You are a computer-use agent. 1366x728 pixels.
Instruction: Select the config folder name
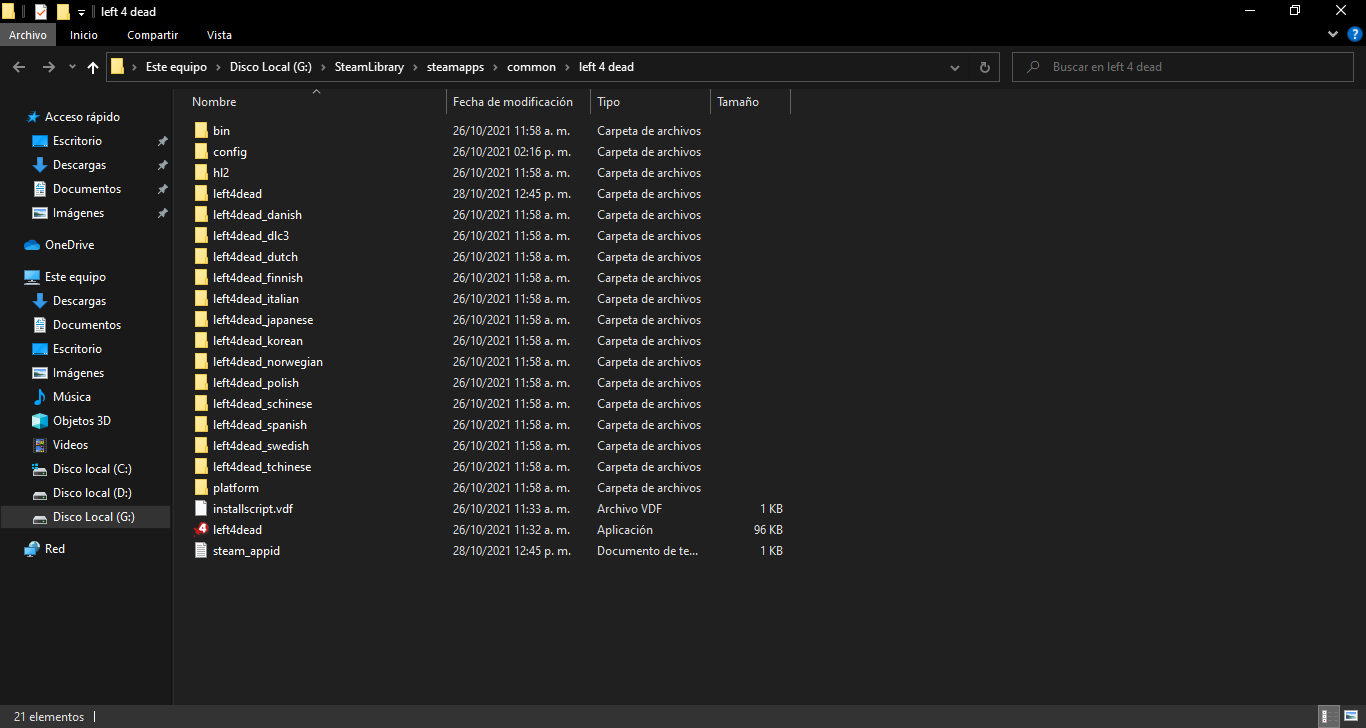(x=230, y=152)
